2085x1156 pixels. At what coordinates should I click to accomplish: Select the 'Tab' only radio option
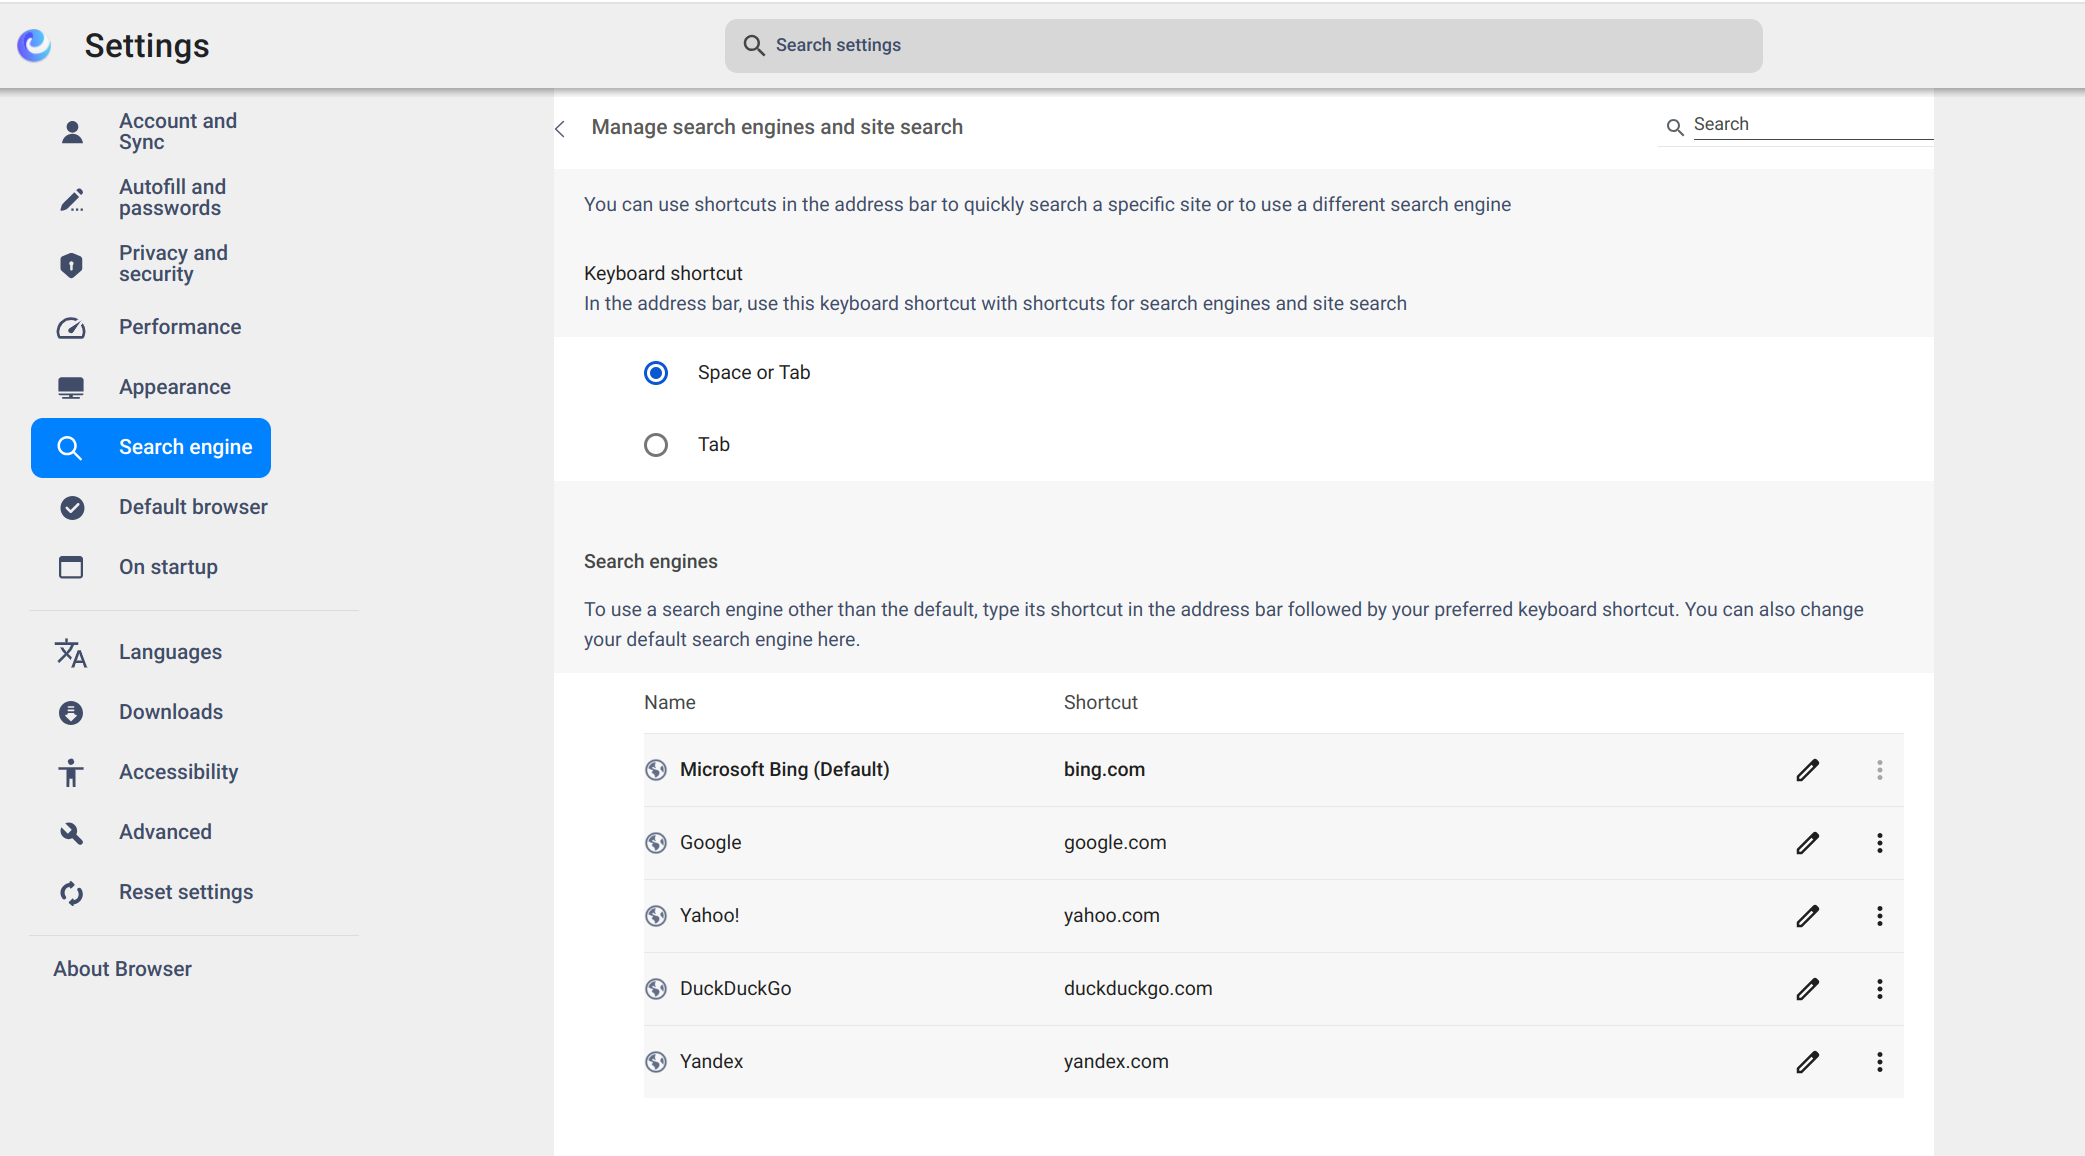[x=656, y=445]
